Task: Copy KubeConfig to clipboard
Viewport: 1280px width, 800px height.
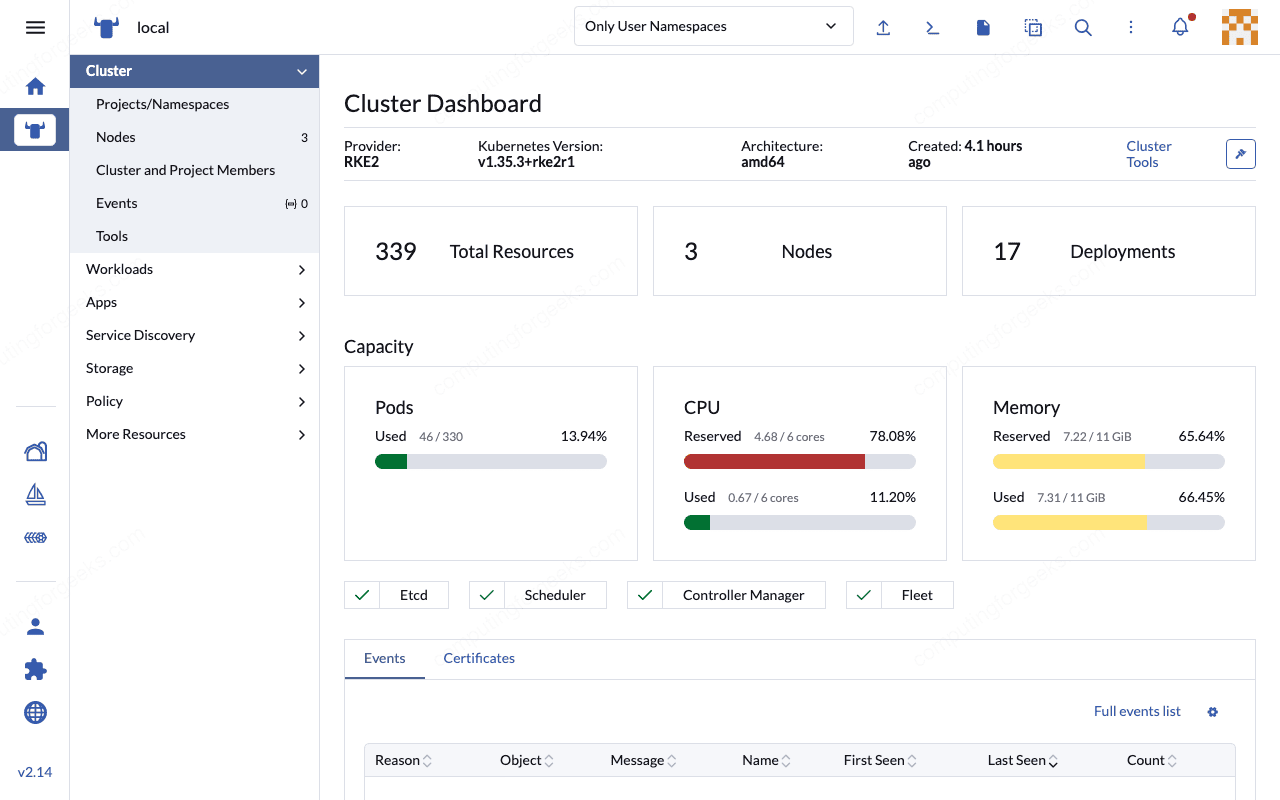Action: (x=1033, y=27)
